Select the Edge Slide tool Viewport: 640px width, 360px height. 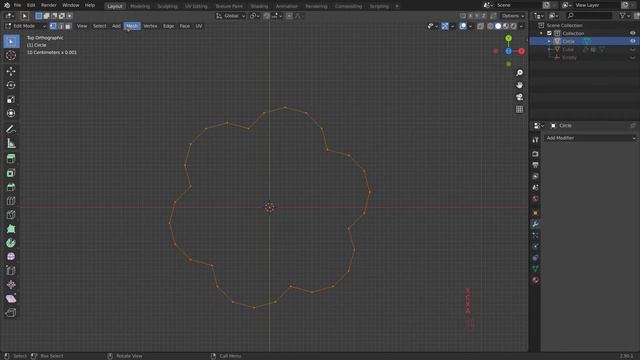tap(11, 271)
